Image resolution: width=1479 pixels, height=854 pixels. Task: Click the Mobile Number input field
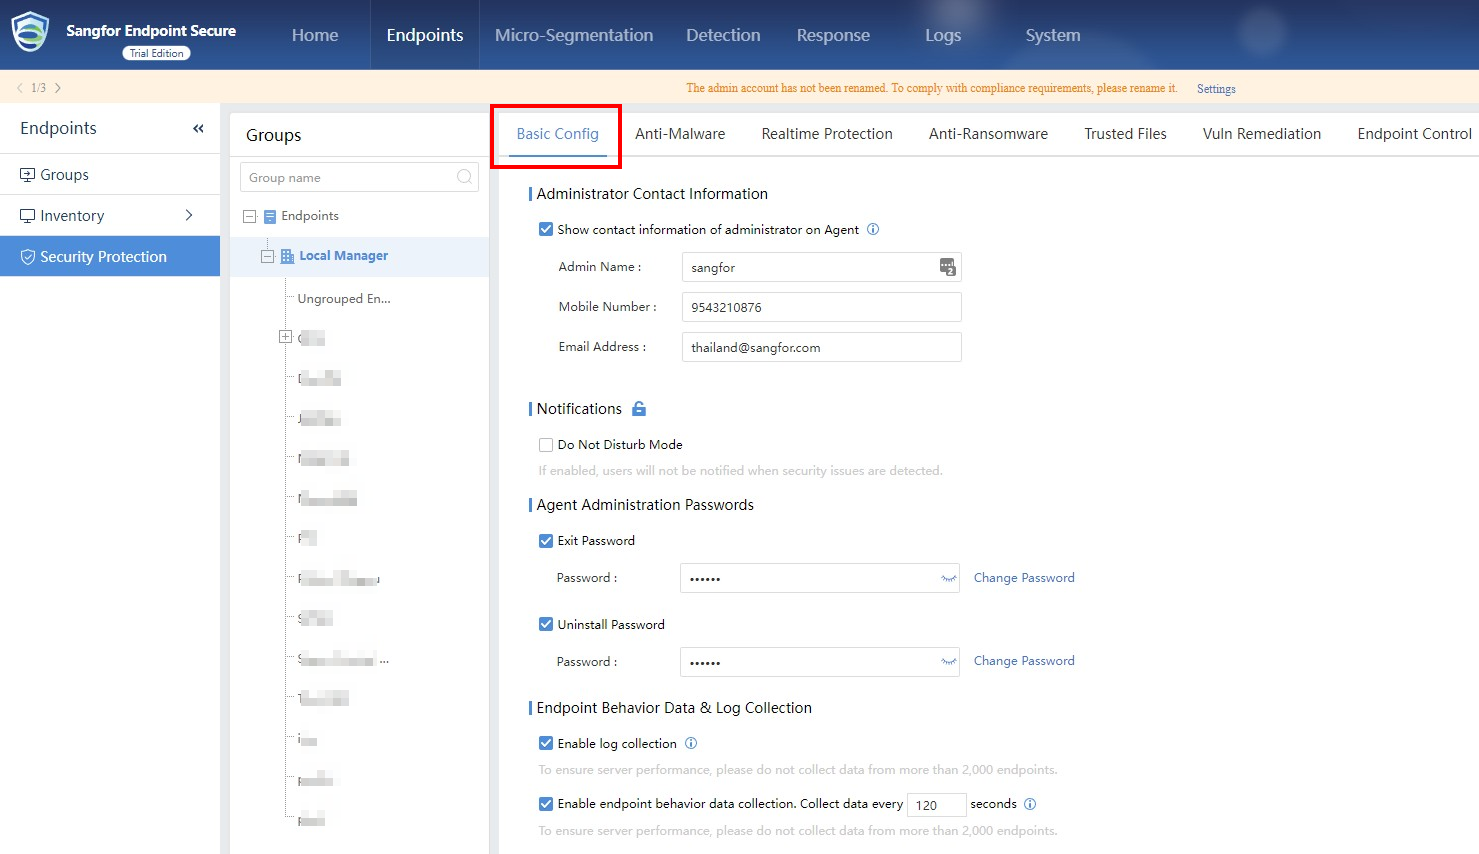tap(821, 307)
